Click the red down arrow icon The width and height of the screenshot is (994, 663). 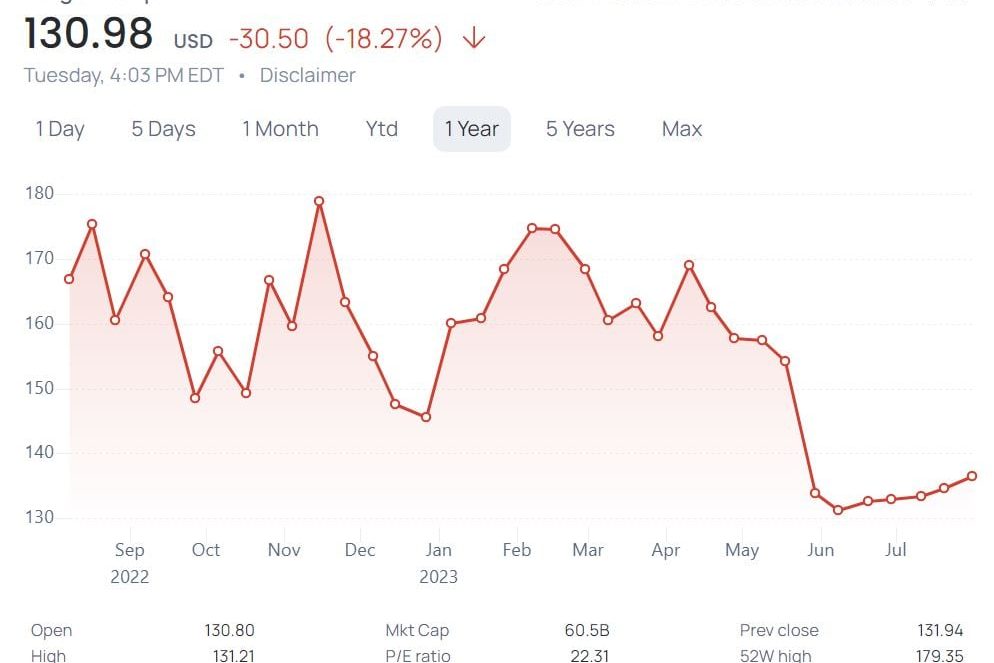474,39
